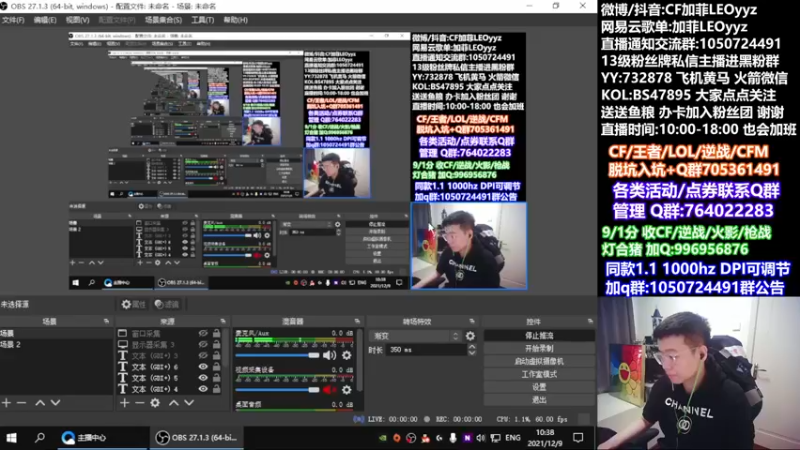Move the source up with the arrow
800x450 pixels.
pos(173,403)
